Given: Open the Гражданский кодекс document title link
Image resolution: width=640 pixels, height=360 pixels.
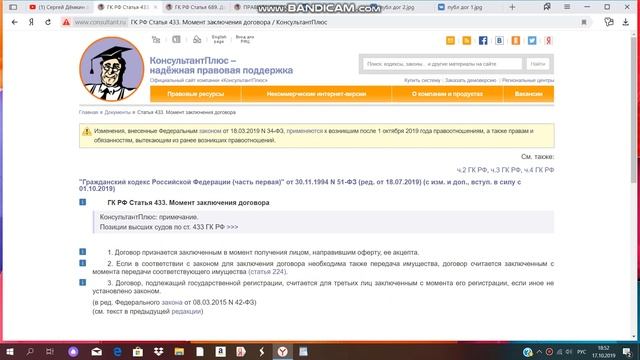Looking at the screenshot, I should (x=300, y=185).
